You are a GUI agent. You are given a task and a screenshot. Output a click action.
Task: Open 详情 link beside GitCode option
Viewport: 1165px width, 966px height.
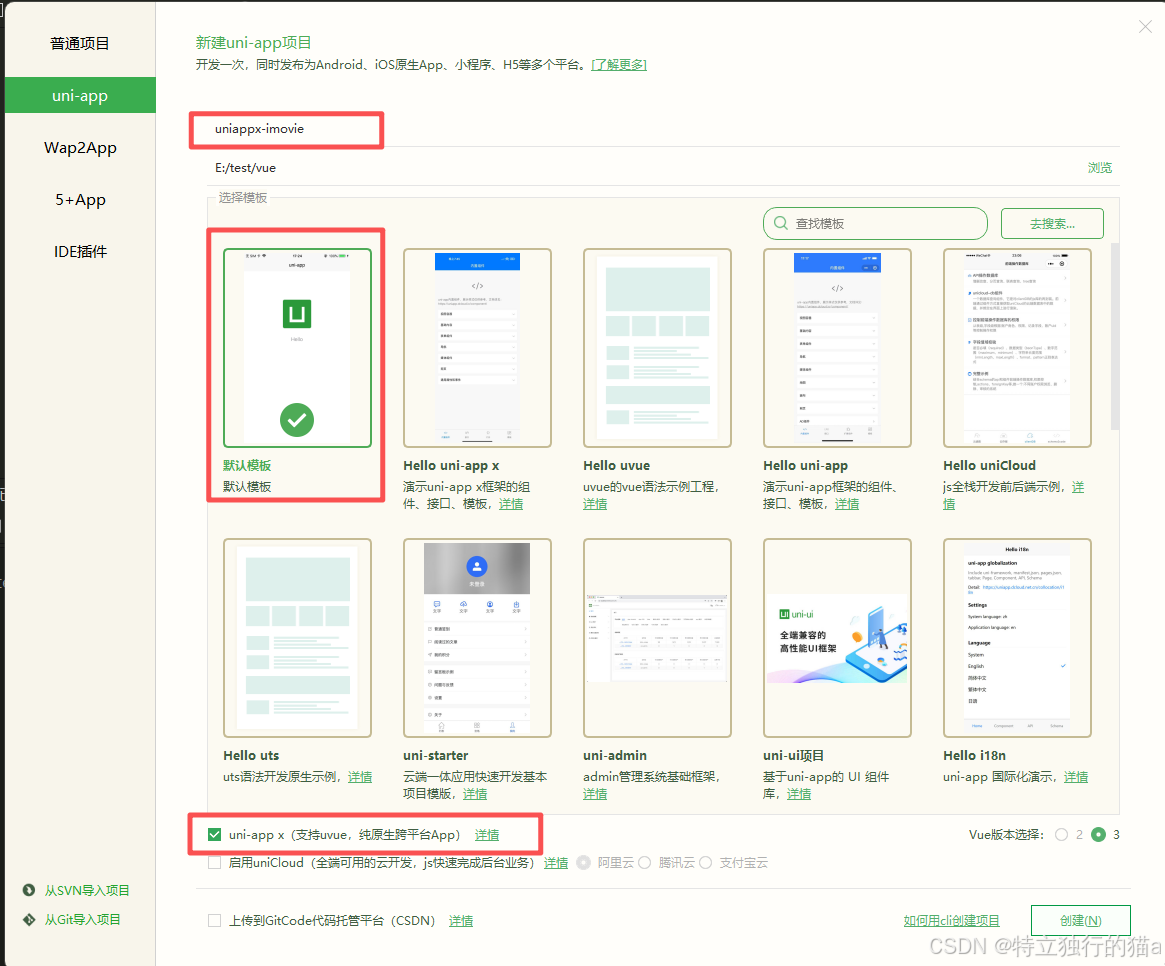[x=461, y=921]
